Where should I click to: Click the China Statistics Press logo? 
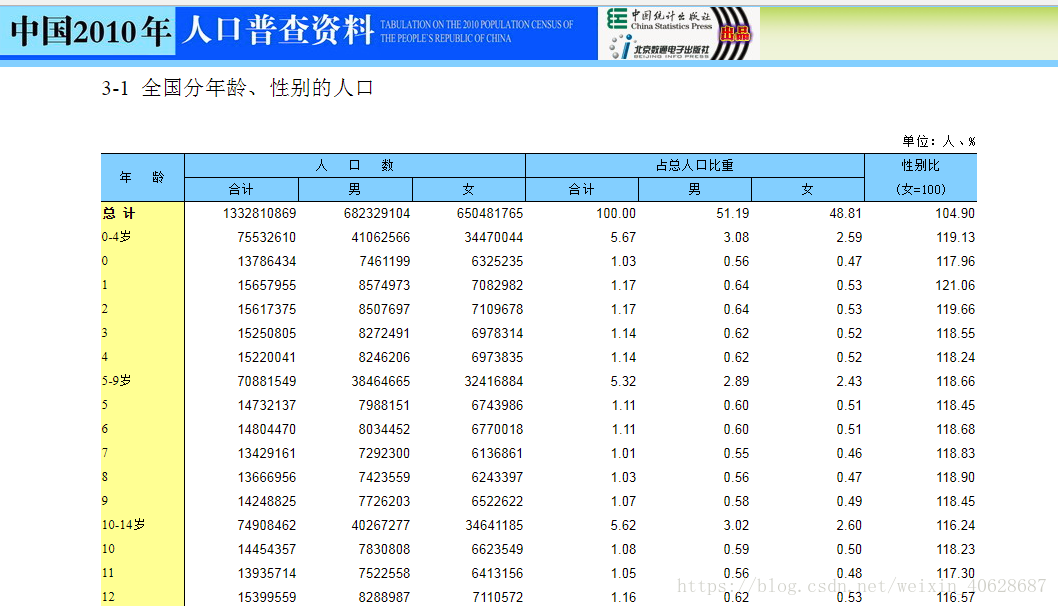[659, 19]
